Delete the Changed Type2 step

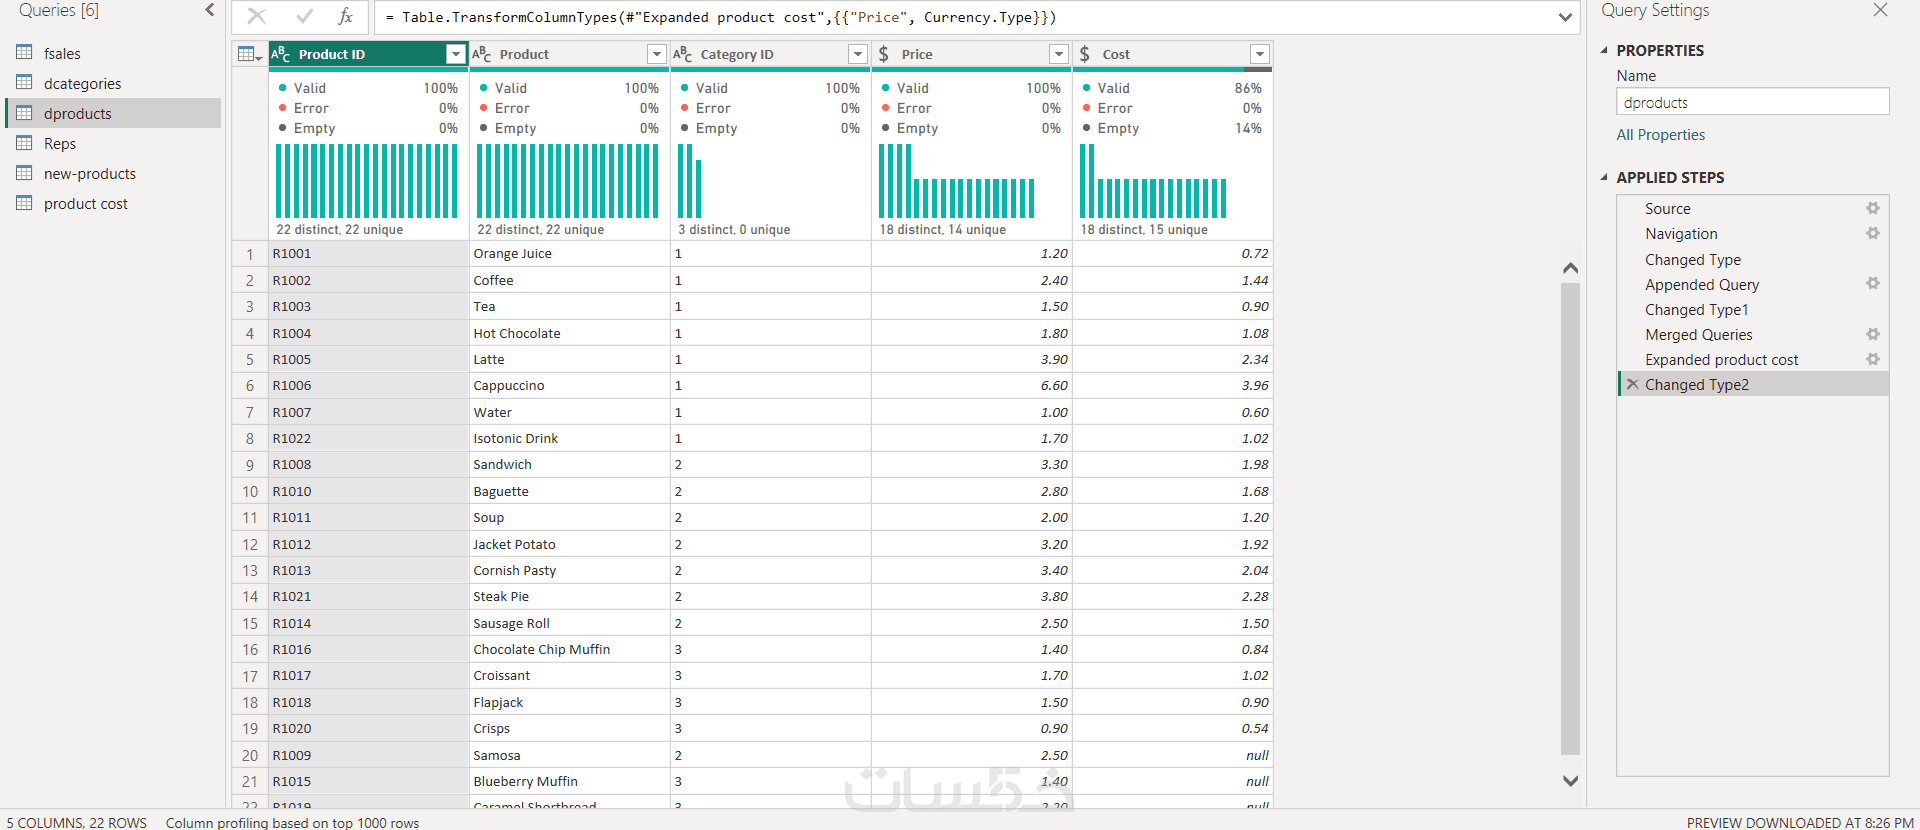click(x=1632, y=384)
